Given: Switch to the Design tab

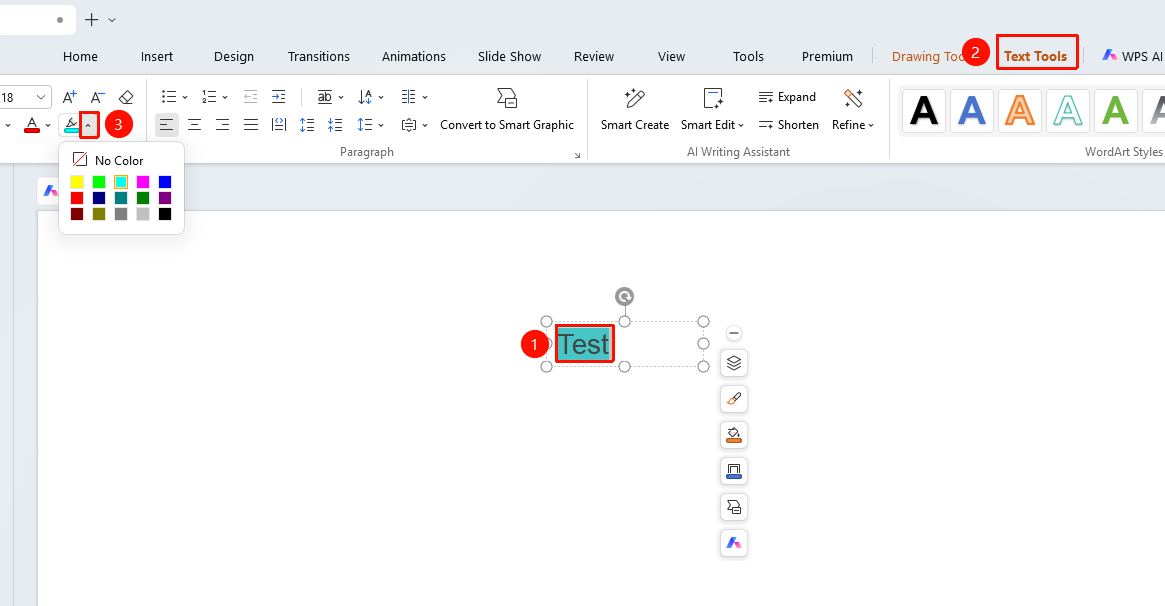Looking at the screenshot, I should (234, 56).
